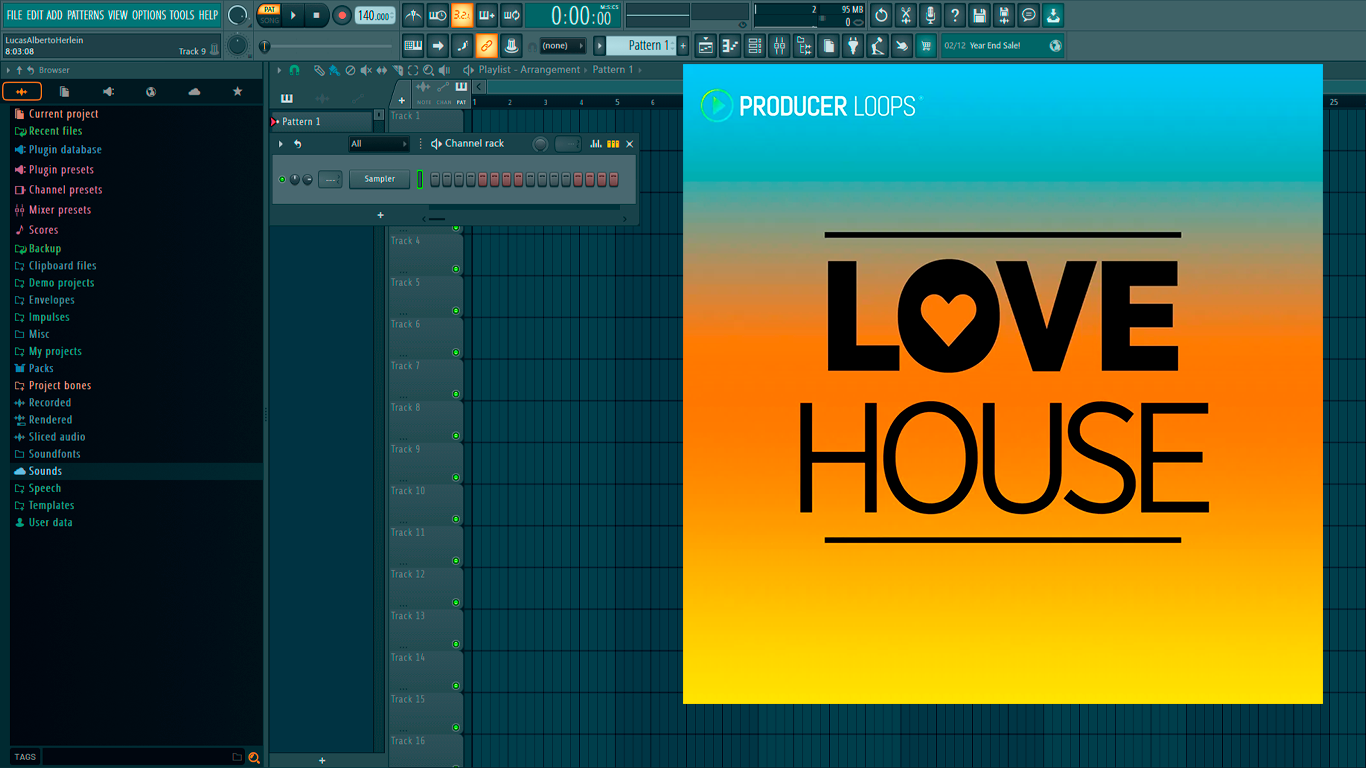Click the download content library icon
The width and height of the screenshot is (1366, 768).
point(1054,15)
